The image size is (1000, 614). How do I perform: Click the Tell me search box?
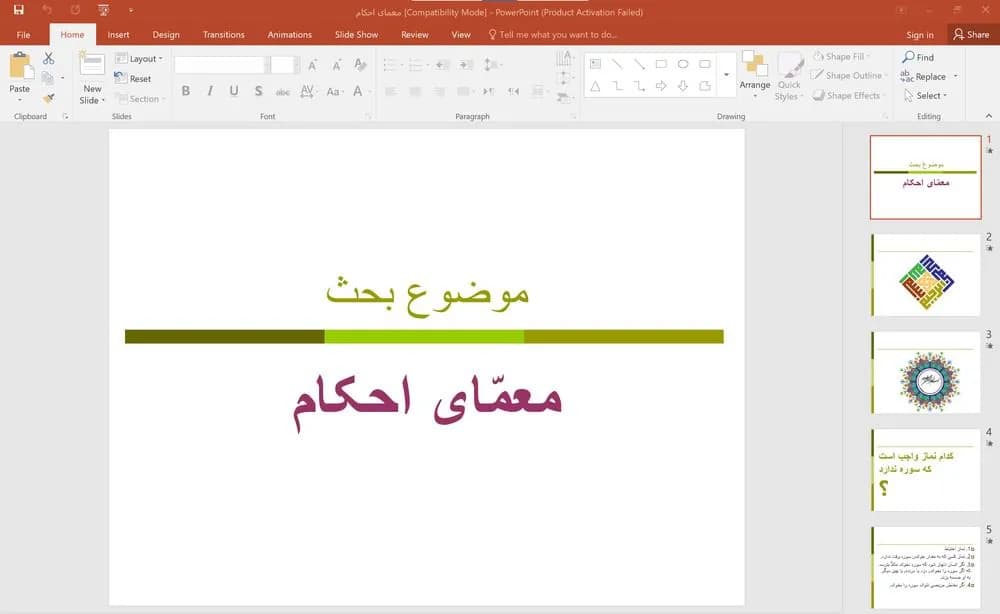click(x=554, y=34)
